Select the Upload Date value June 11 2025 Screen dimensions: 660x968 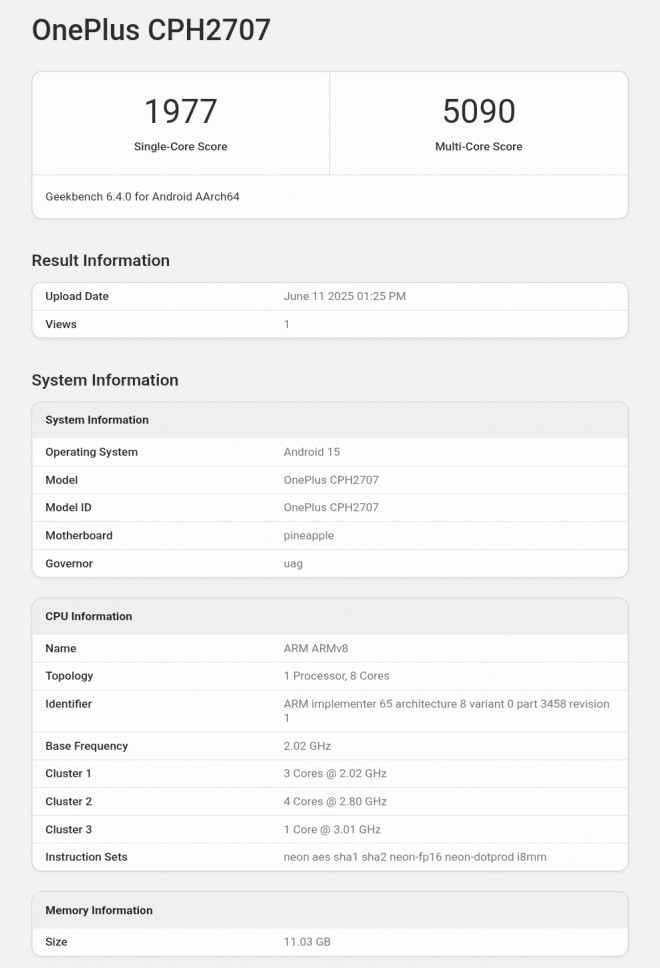tap(344, 297)
